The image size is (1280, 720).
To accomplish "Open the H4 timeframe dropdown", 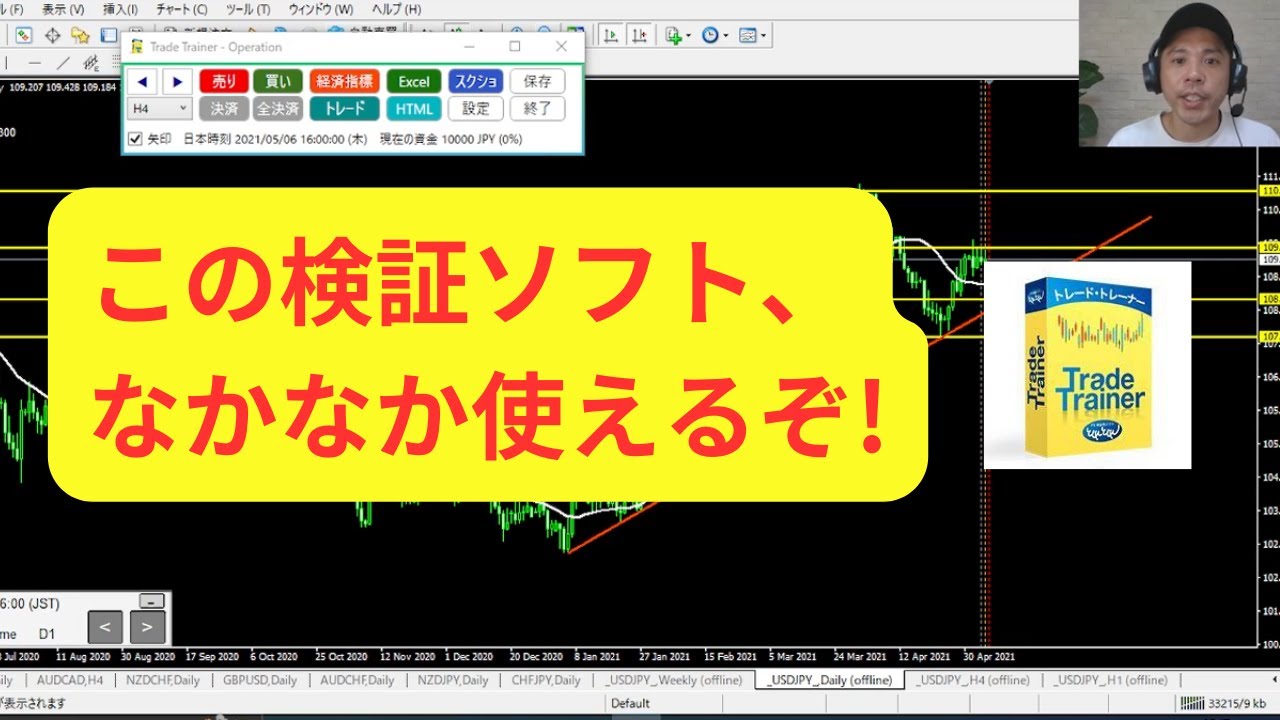I will (159, 108).
